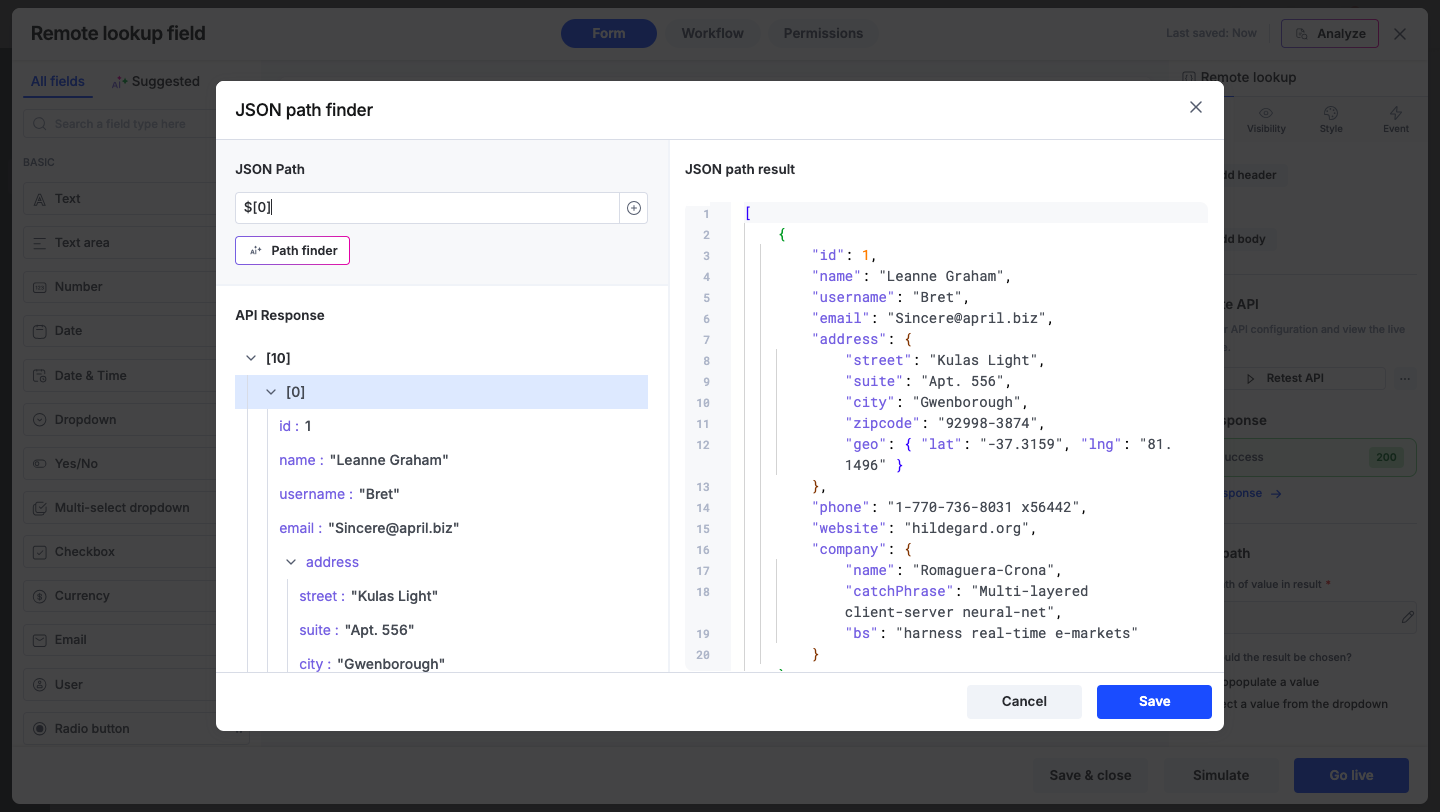The height and width of the screenshot is (812, 1440).
Task: Open the Permissions tab
Action: click(822, 33)
